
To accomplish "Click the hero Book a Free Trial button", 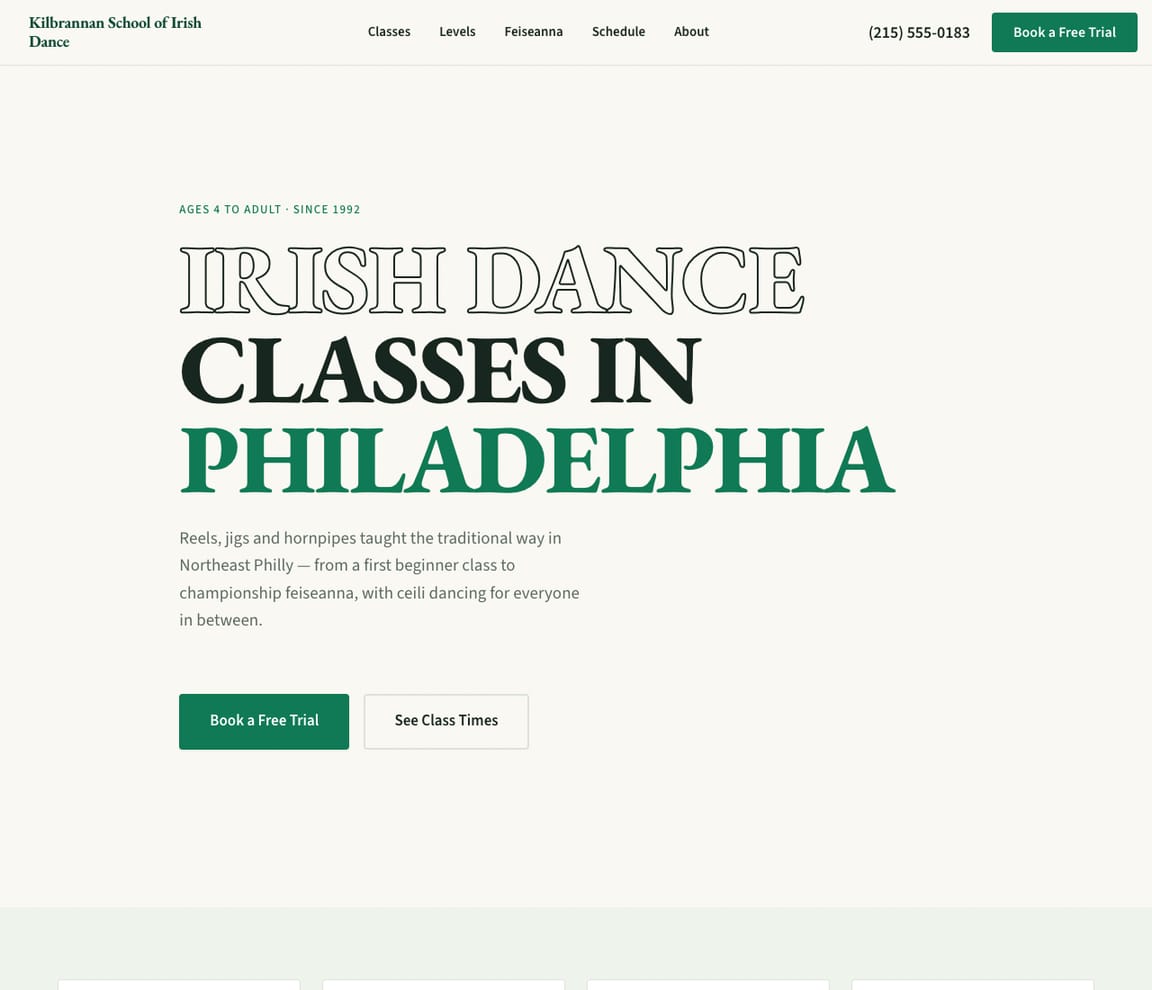I will click(264, 721).
